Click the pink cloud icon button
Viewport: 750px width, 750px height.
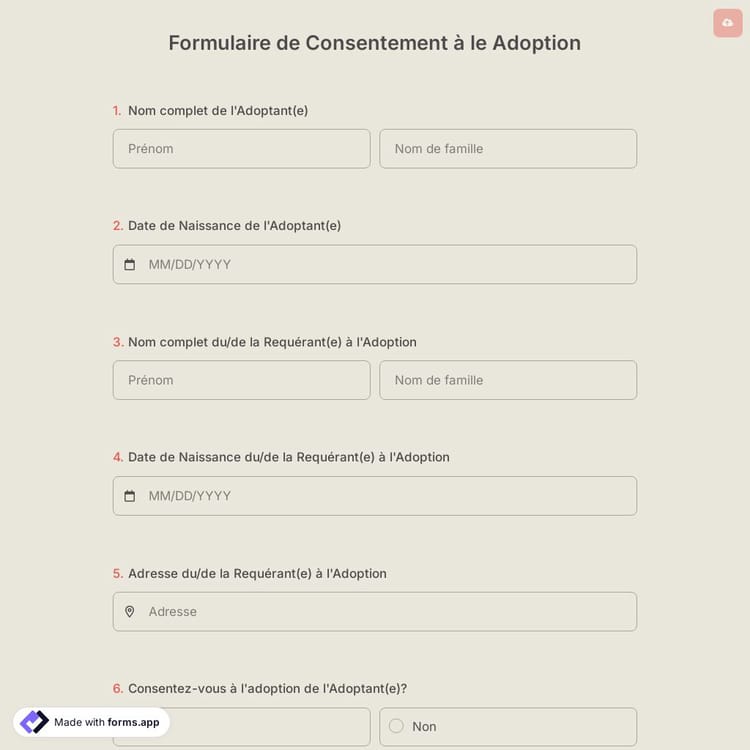728,23
